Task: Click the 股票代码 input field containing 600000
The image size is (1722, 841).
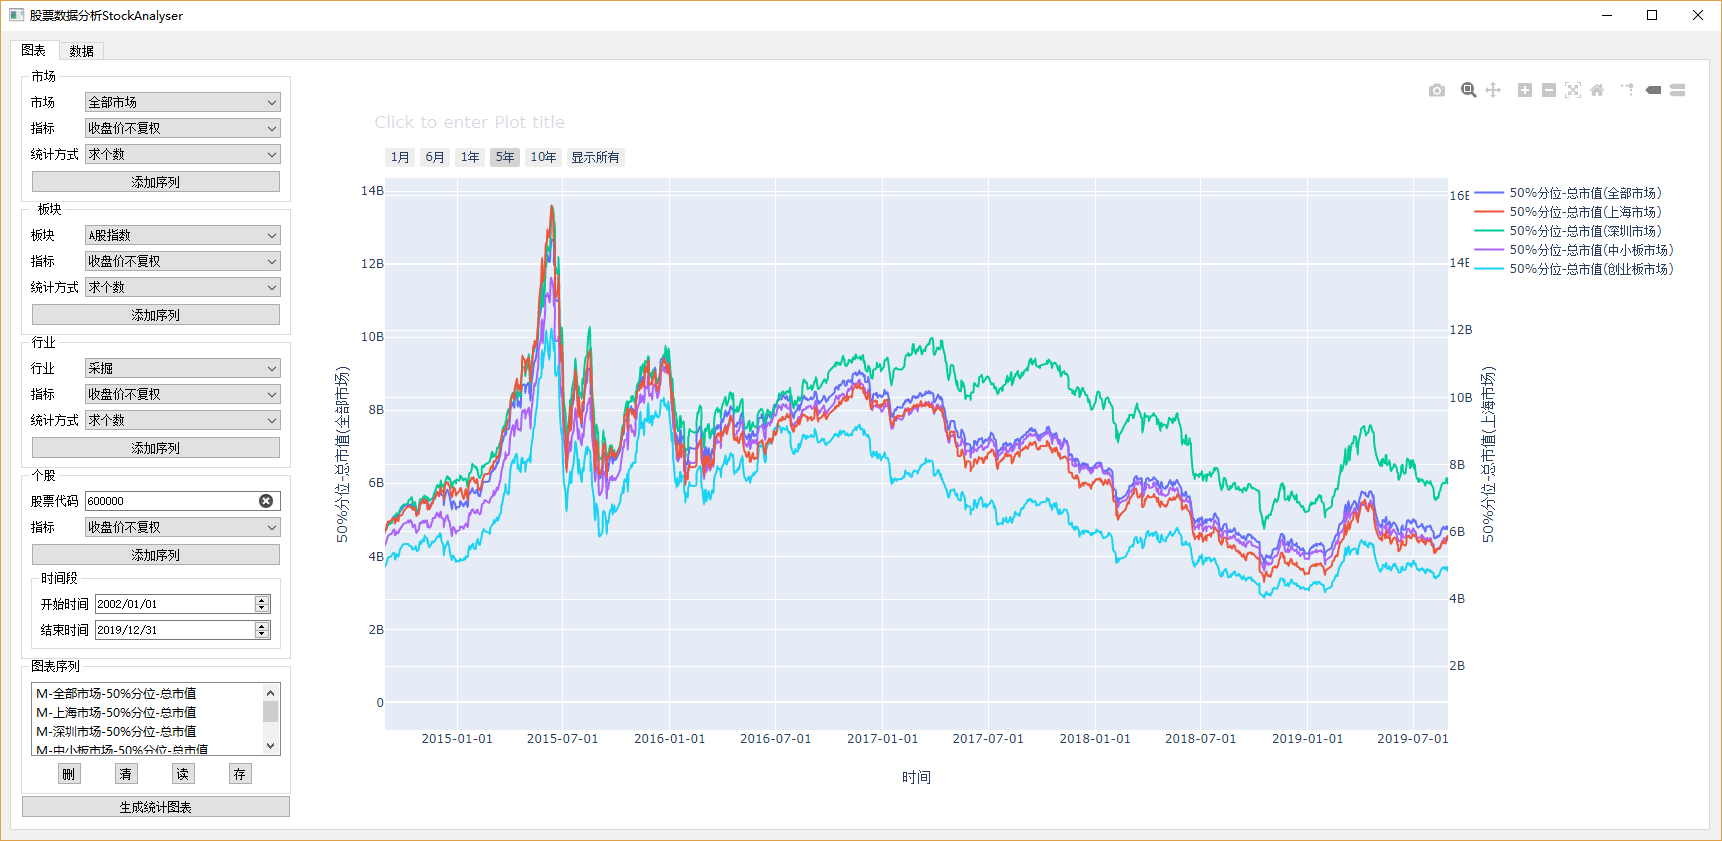Action: (170, 501)
